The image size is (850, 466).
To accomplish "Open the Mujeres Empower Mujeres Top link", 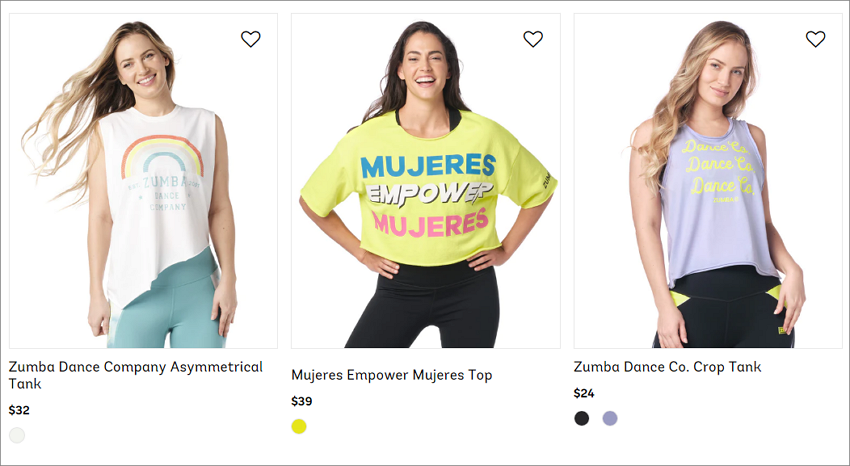I will [391, 375].
